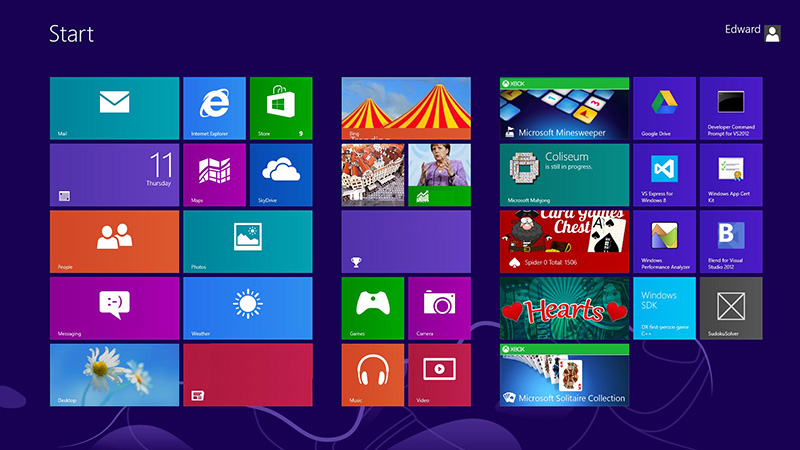Open the Camera tile
The width and height of the screenshot is (800, 450).
point(439,308)
